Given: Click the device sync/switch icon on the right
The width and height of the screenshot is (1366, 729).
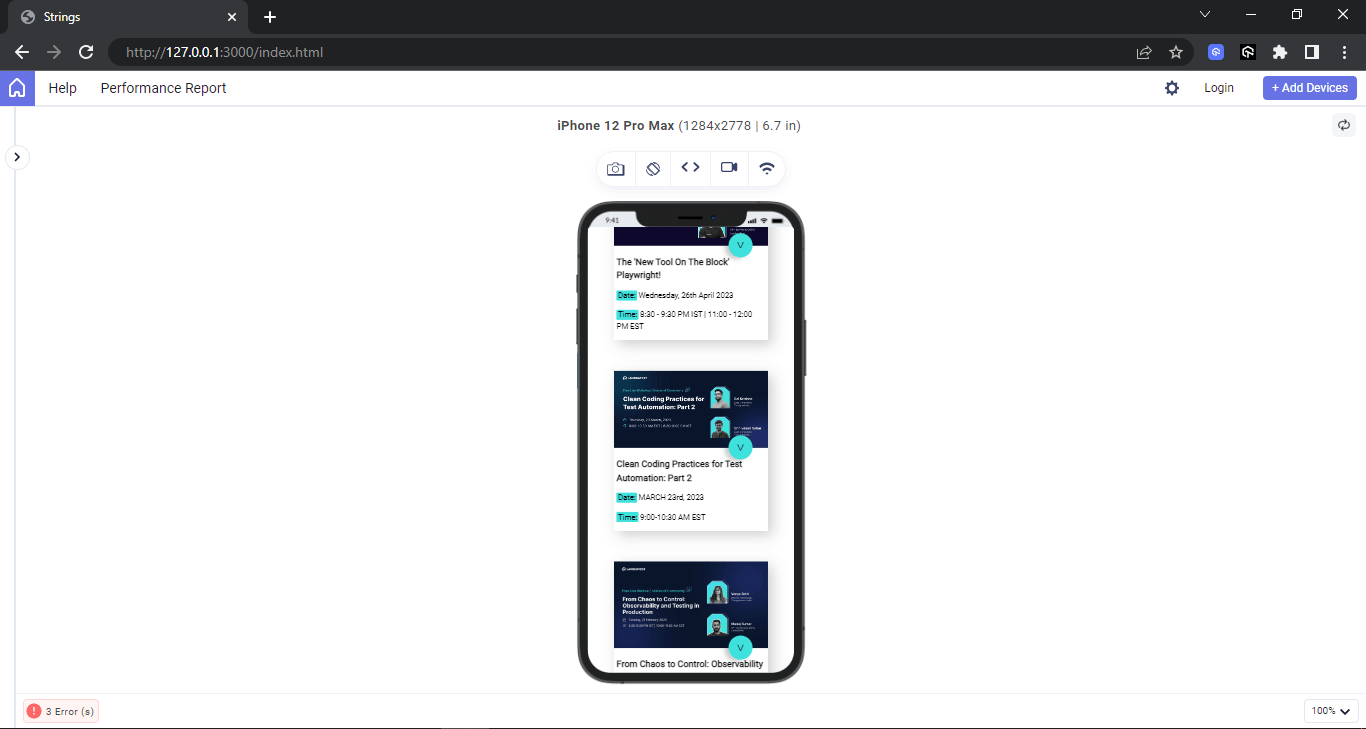Looking at the screenshot, I should (1344, 125).
